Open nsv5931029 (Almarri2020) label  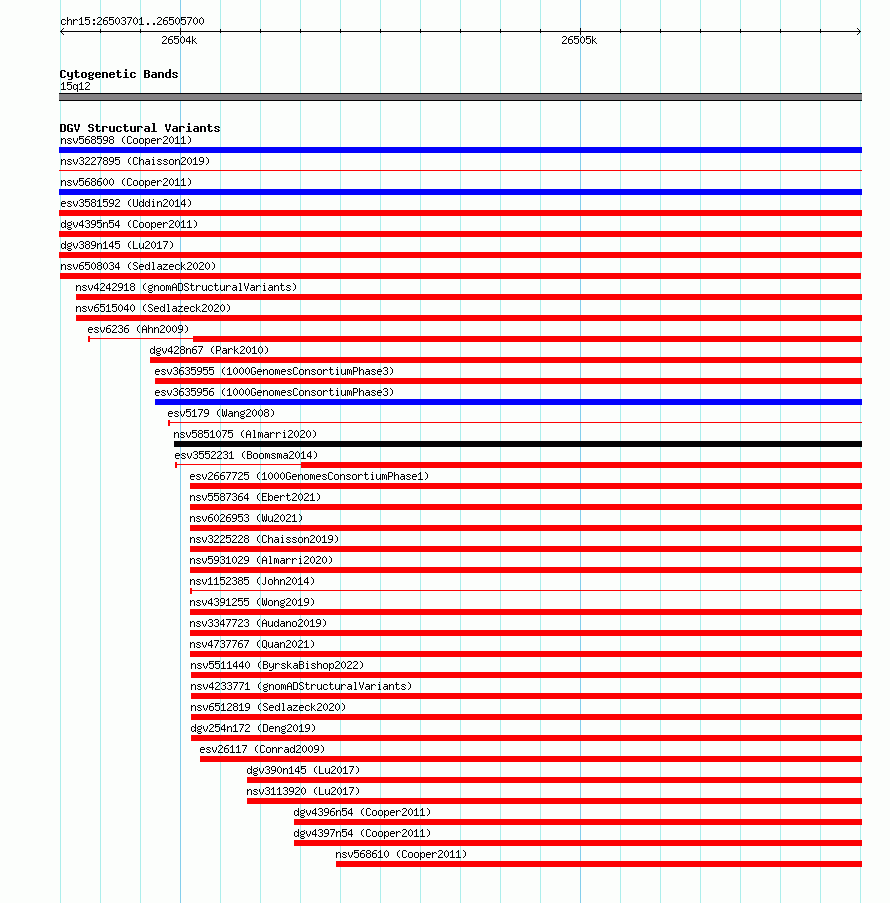(261, 561)
